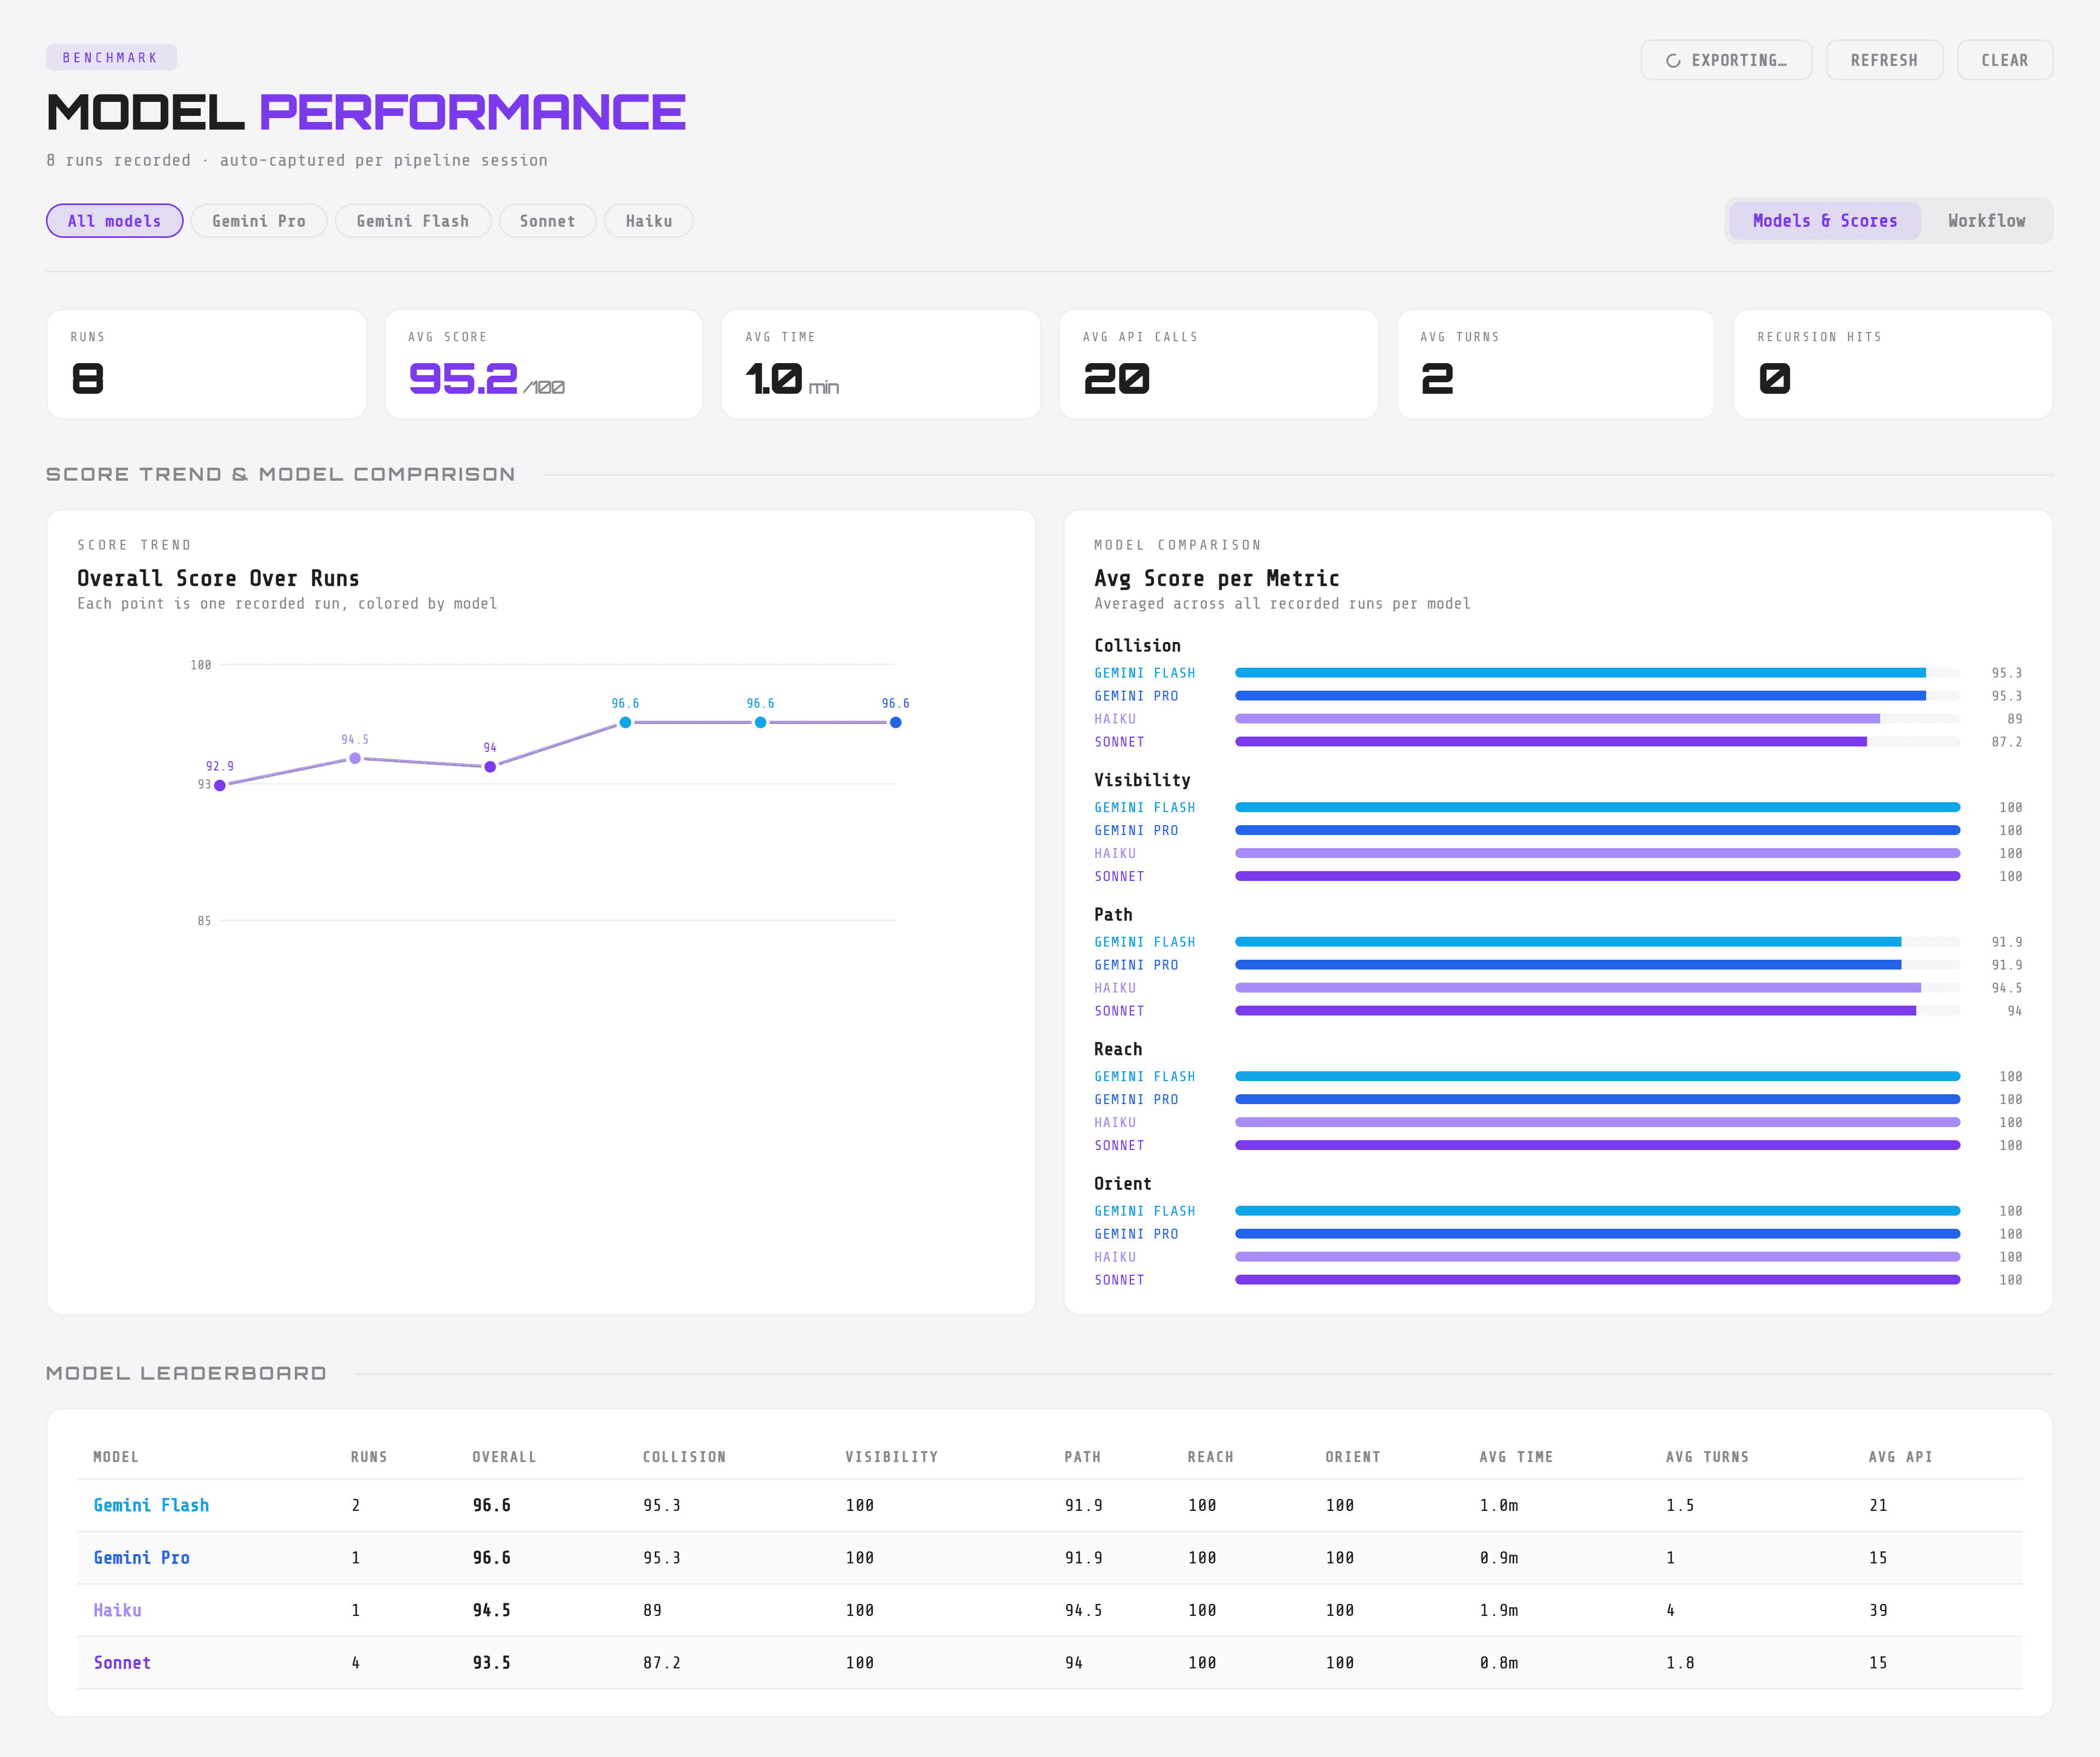Sort leaderboard by Collision column header

684,1457
